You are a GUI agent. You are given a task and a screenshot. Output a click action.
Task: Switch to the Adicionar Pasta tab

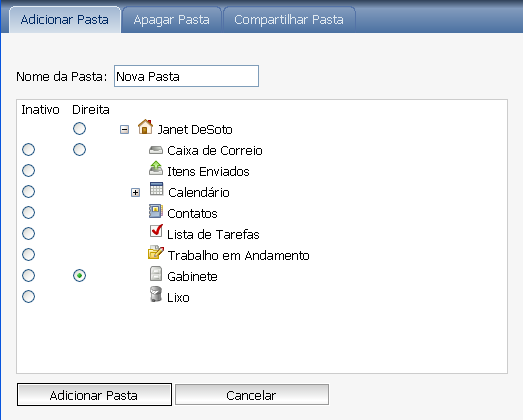pos(65,20)
